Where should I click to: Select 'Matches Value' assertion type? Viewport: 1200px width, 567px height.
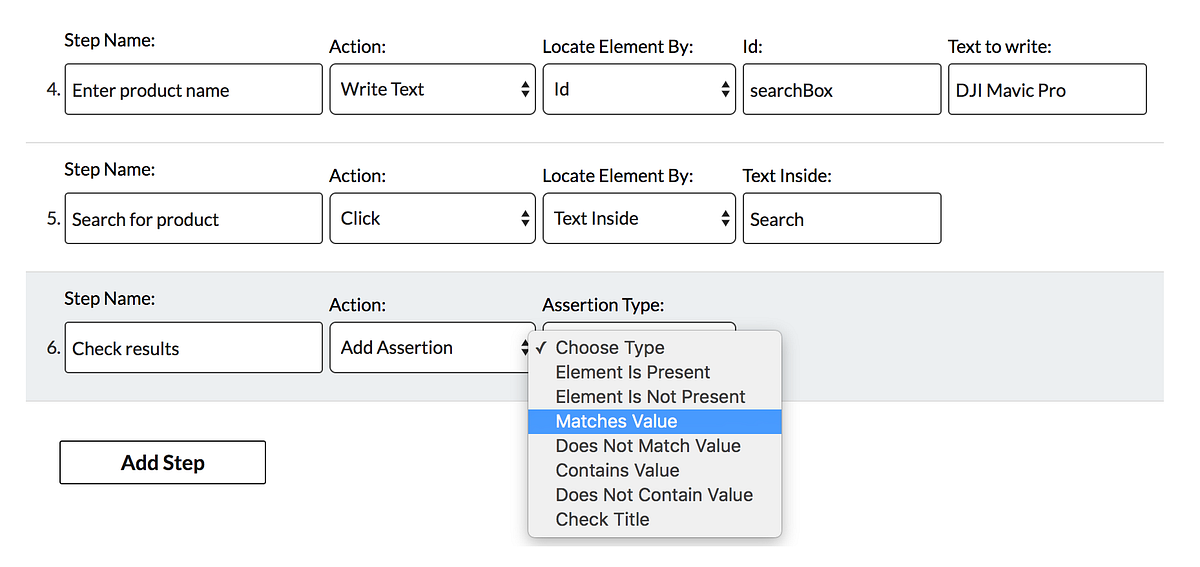point(616,421)
